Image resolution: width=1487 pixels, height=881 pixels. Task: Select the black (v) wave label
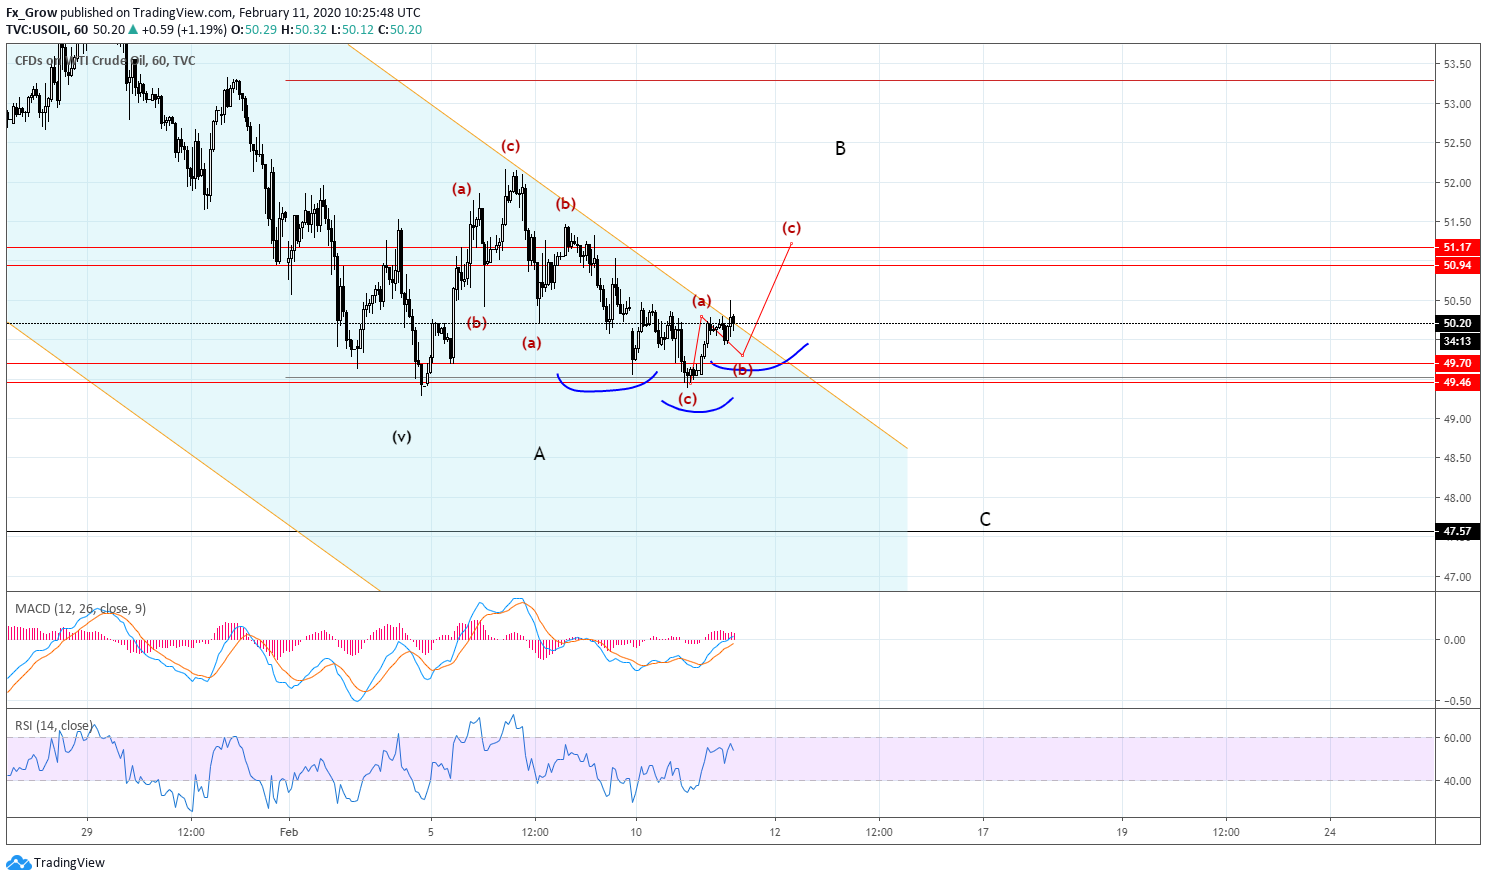tap(401, 436)
